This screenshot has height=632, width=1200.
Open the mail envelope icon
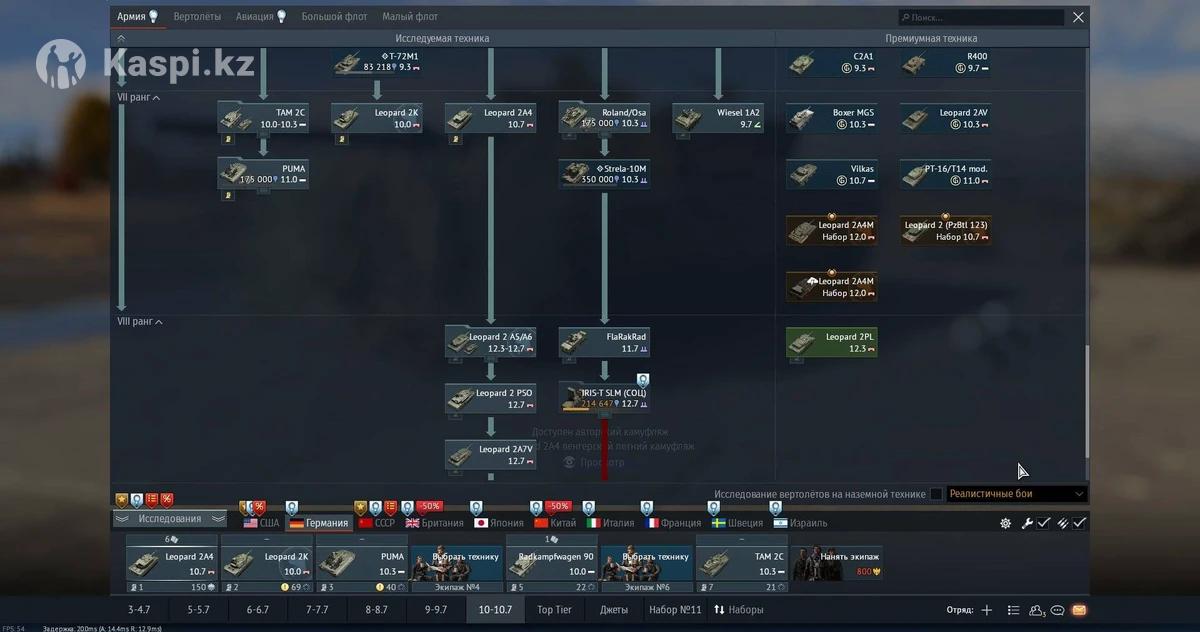pyautogui.click(x=1079, y=610)
